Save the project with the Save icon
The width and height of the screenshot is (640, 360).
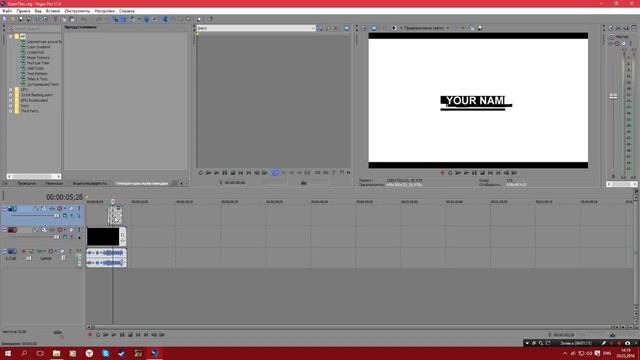[x=21, y=19]
